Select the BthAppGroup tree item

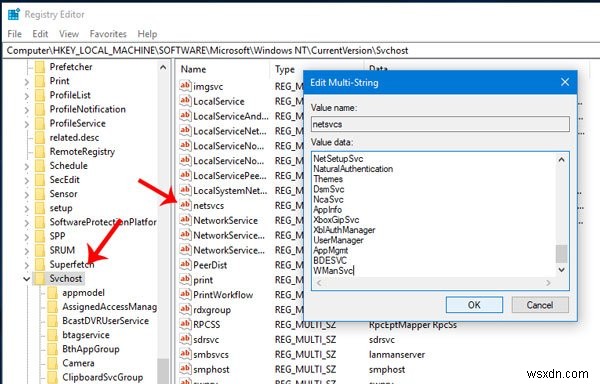(x=91, y=349)
